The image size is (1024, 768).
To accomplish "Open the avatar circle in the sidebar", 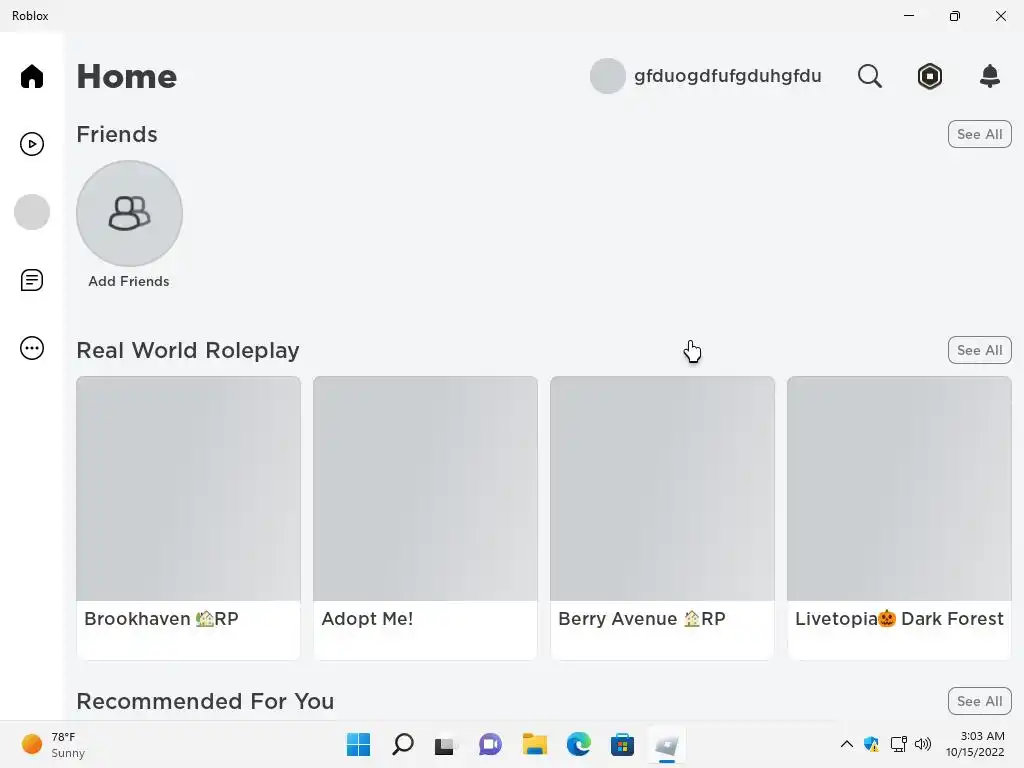I will click(31, 212).
